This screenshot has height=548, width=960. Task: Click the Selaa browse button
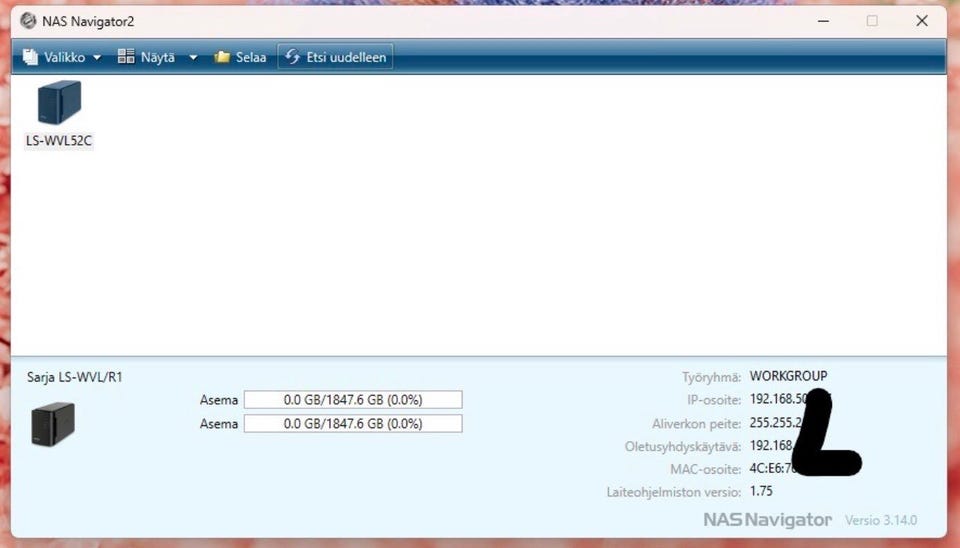(240, 57)
